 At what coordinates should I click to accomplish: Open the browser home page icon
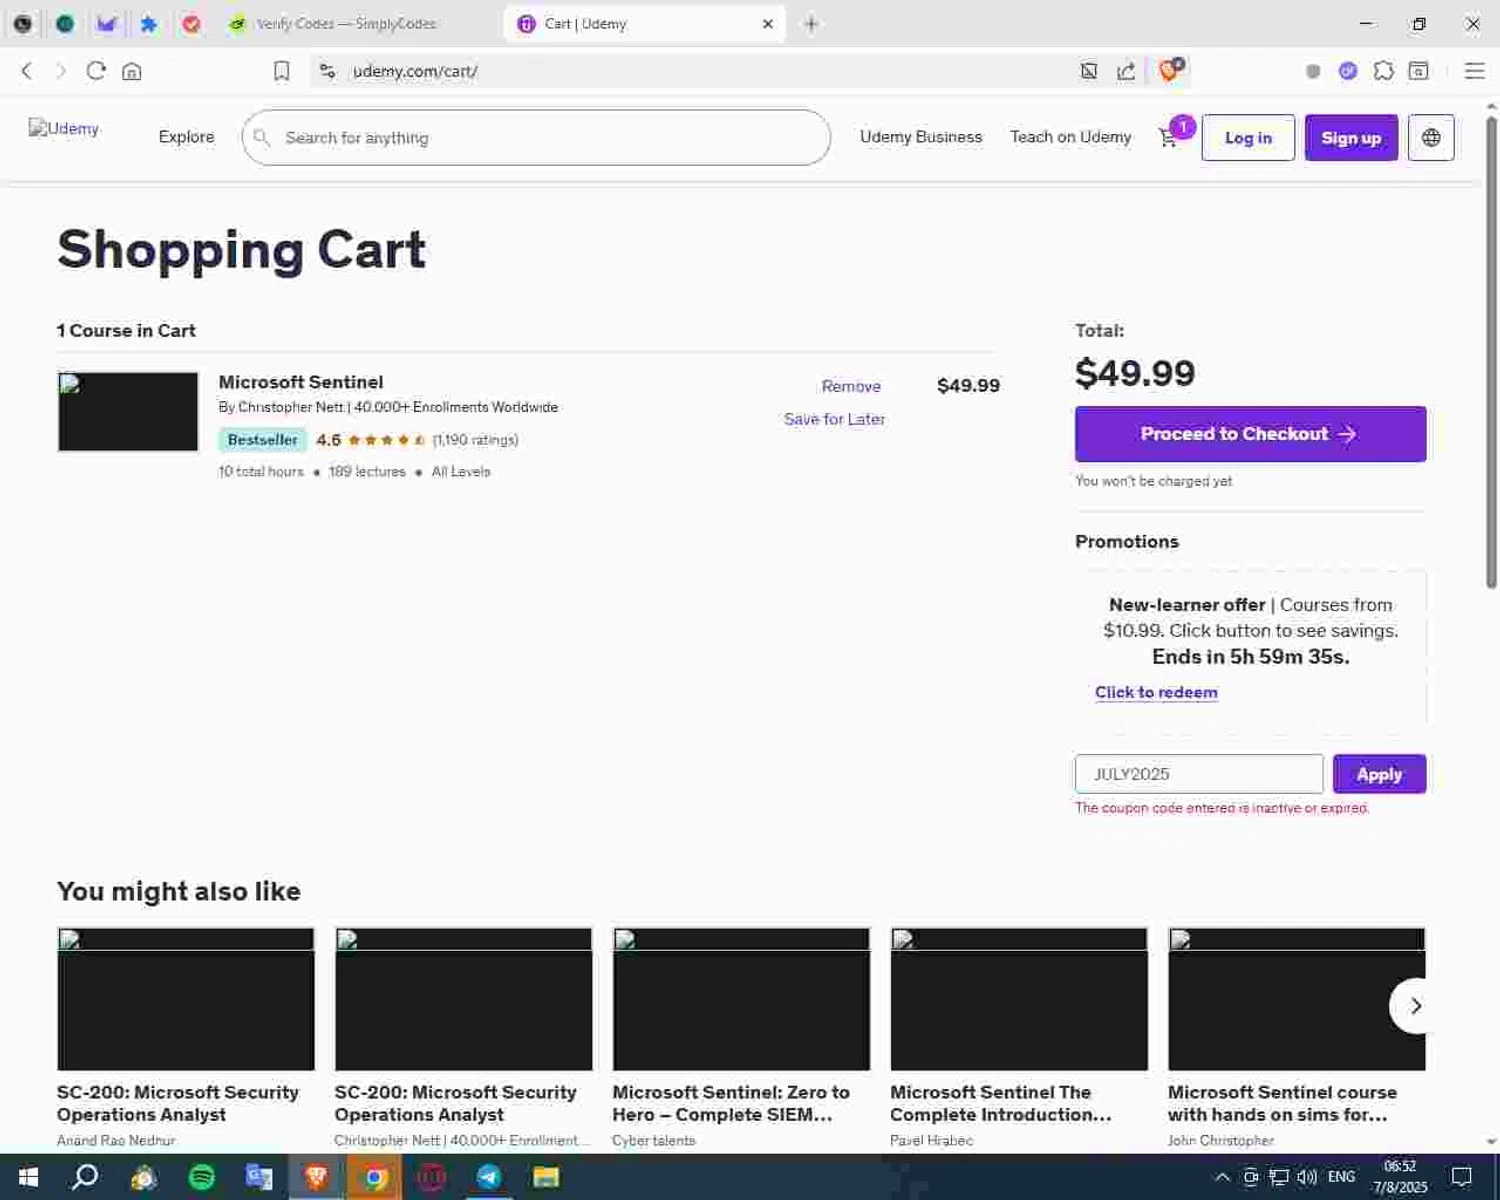pyautogui.click(x=132, y=71)
